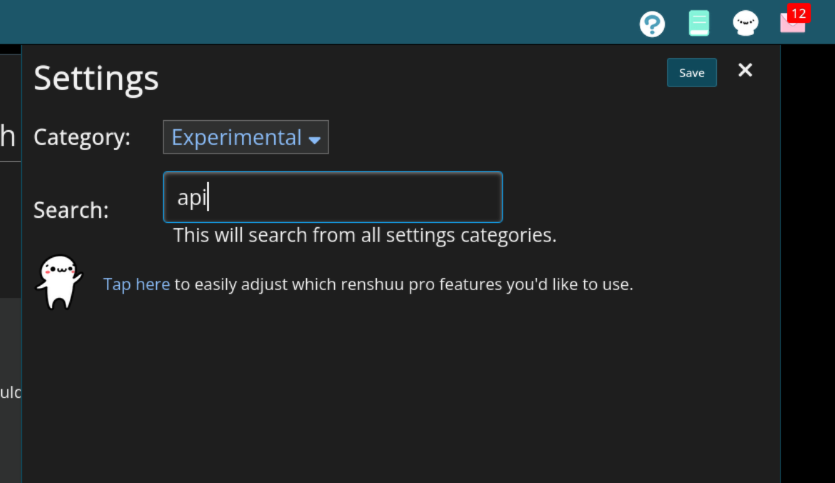Focus the search field containing "api"
Image resolution: width=835 pixels, height=483 pixels.
333,197
